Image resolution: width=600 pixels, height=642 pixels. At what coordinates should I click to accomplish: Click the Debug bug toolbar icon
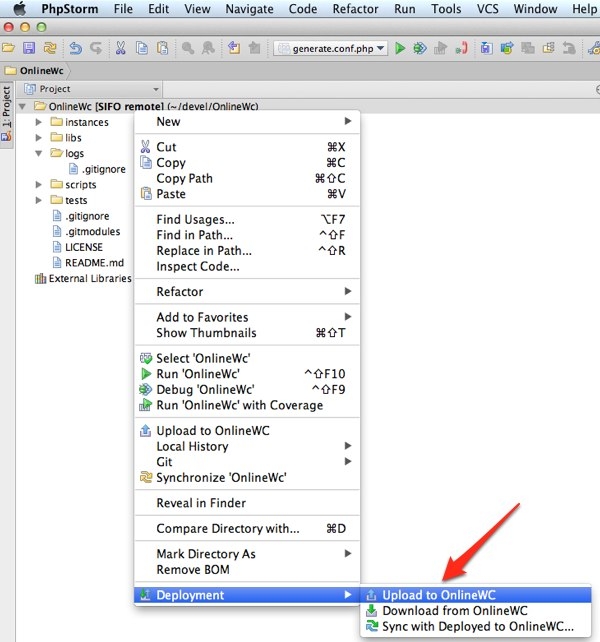coord(419,48)
